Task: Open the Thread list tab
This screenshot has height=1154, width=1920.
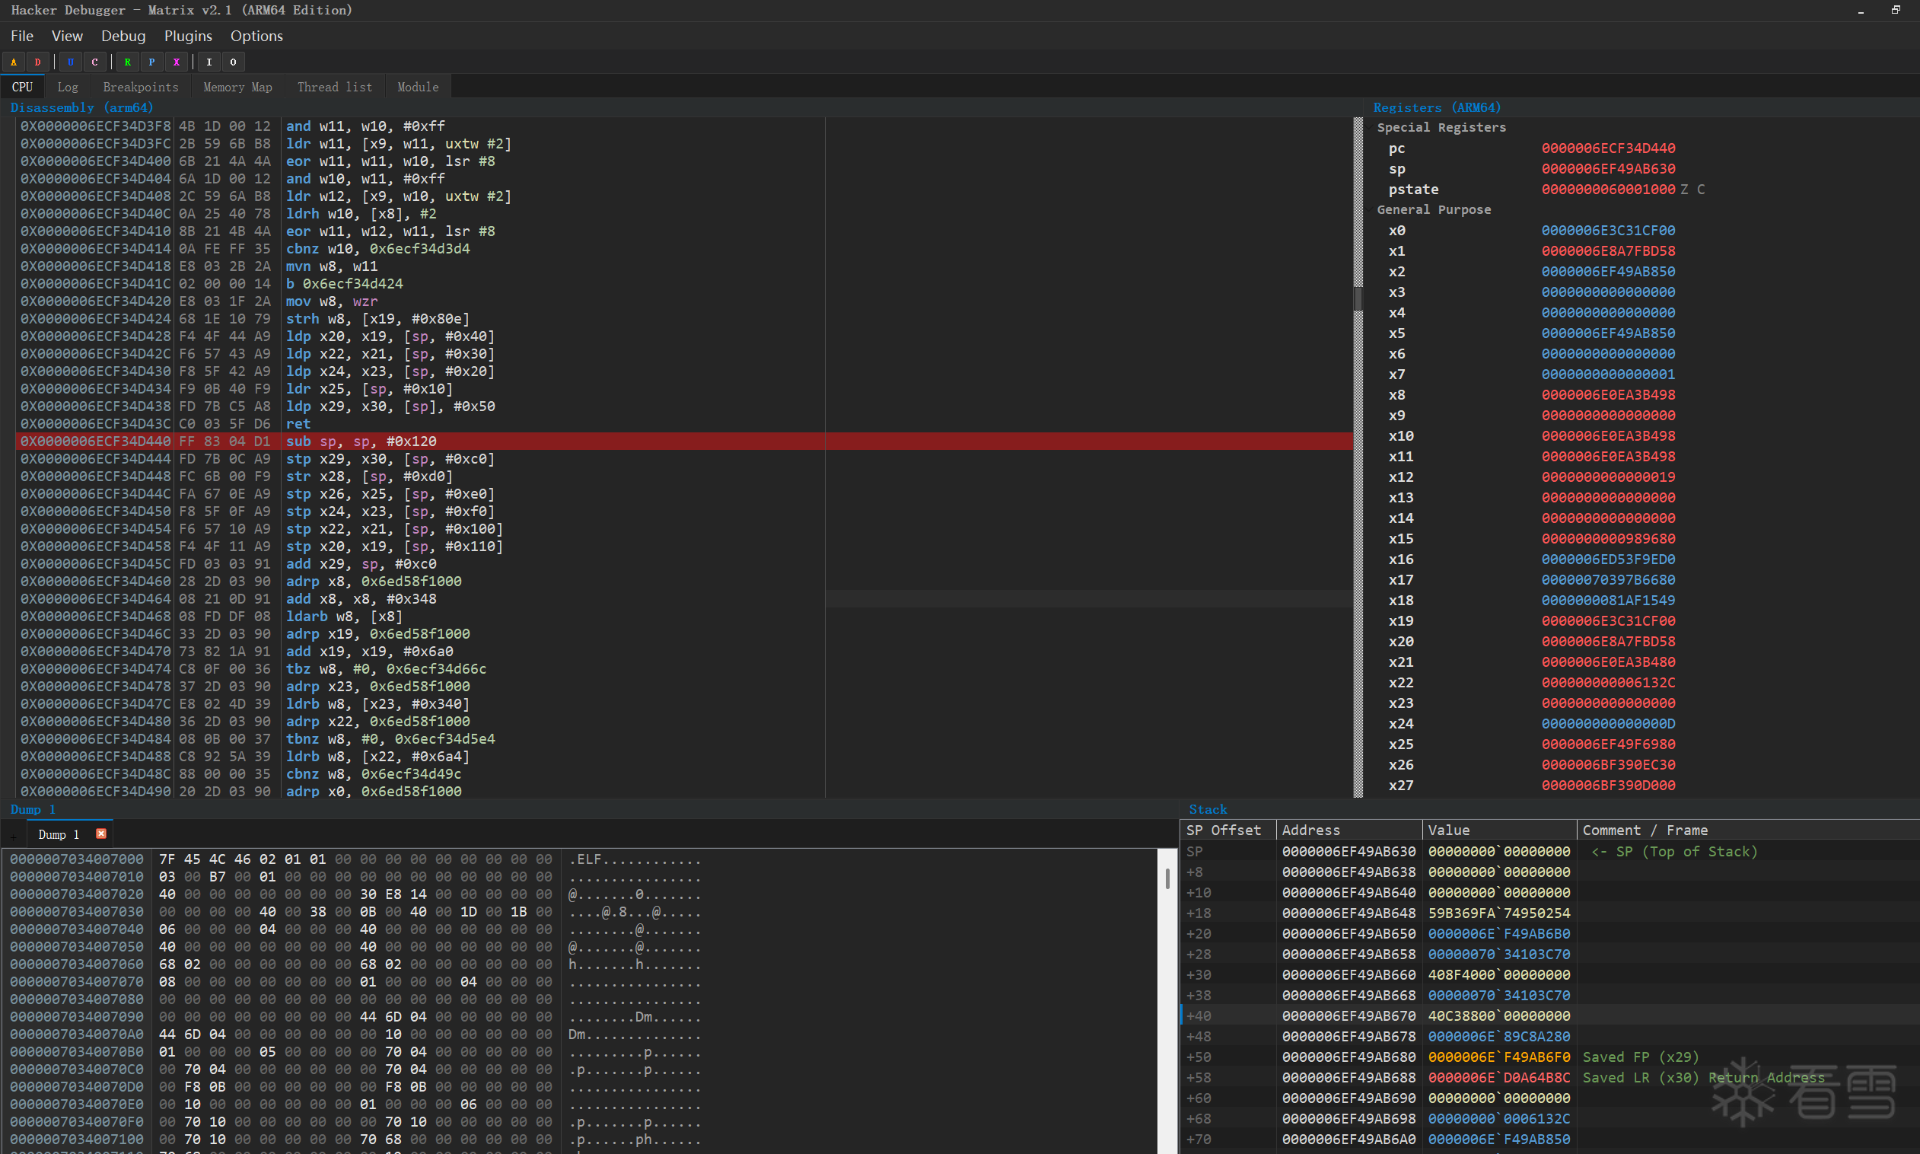Action: coord(334,87)
